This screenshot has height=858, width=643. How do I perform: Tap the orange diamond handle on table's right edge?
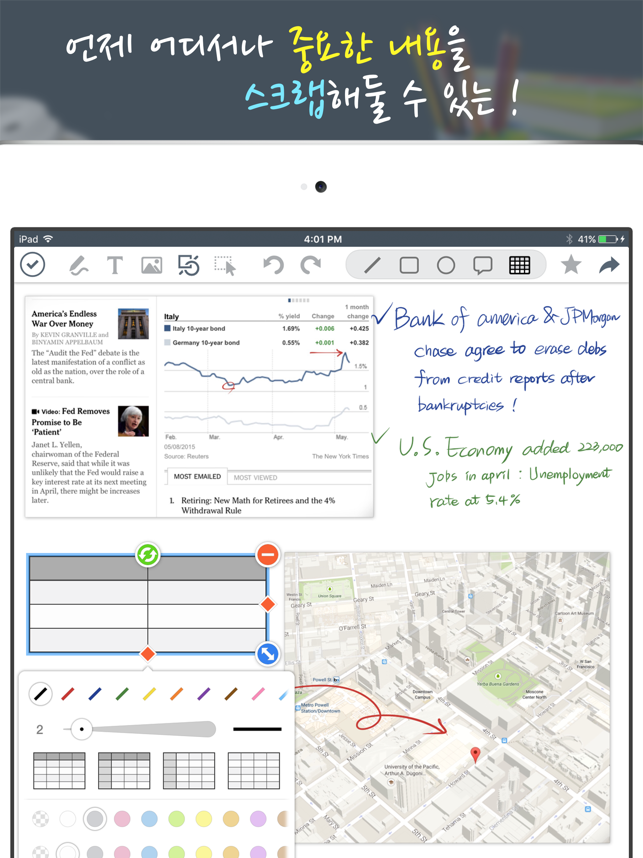(268, 604)
